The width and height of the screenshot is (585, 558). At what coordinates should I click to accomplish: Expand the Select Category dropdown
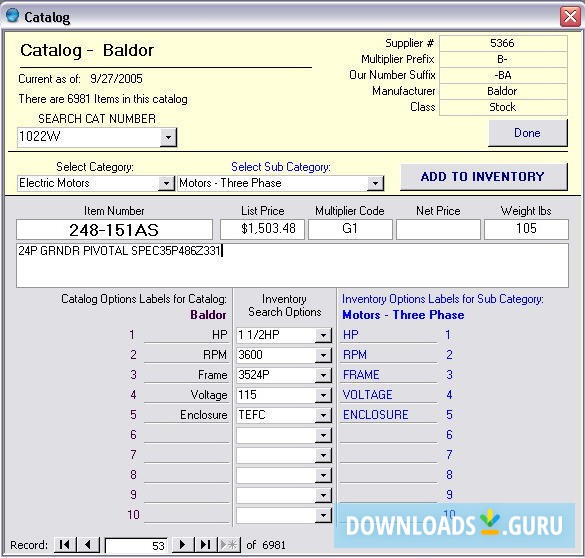click(x=166, y=184)
